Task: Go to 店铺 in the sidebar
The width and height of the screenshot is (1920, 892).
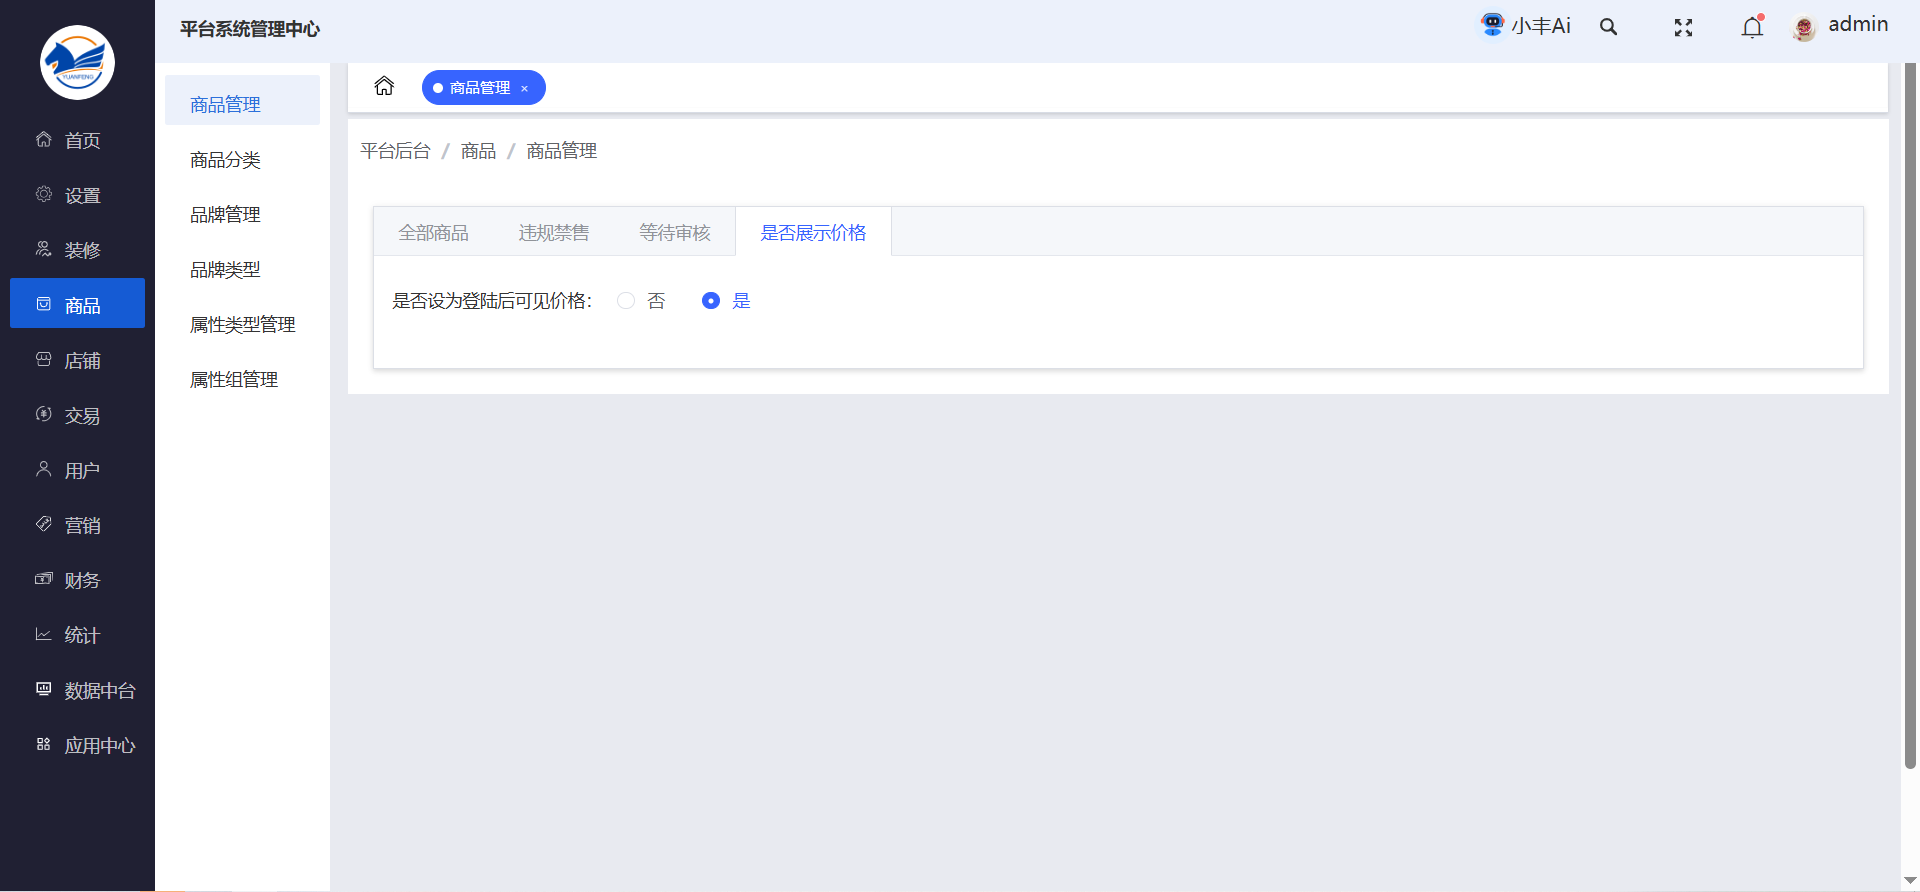Action: pos(82,361)
